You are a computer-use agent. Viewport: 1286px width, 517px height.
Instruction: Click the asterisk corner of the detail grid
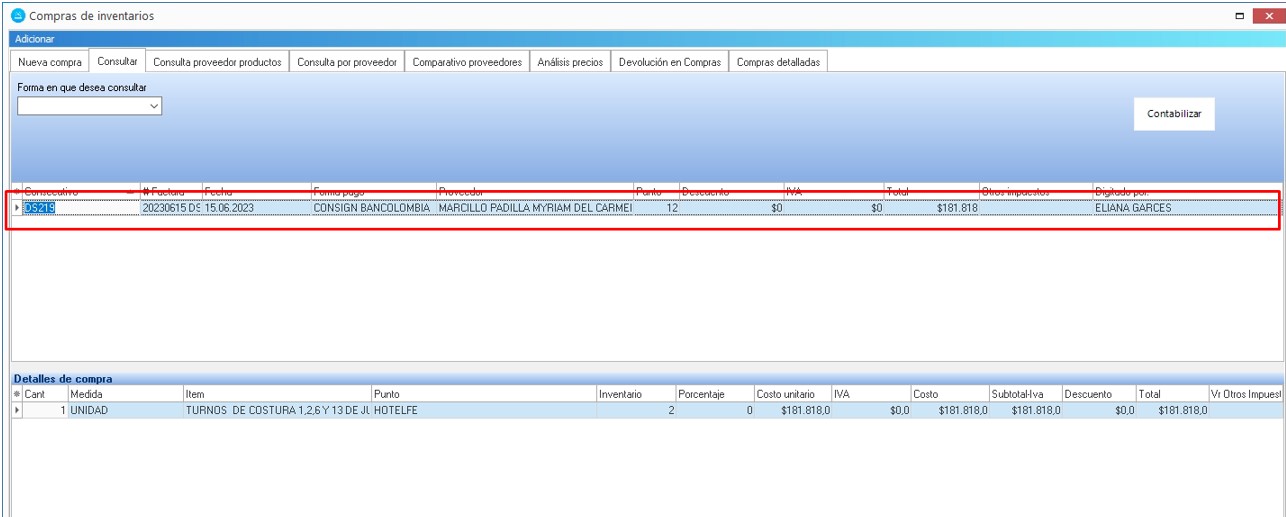pyautogui.click(x=16, y=395)
